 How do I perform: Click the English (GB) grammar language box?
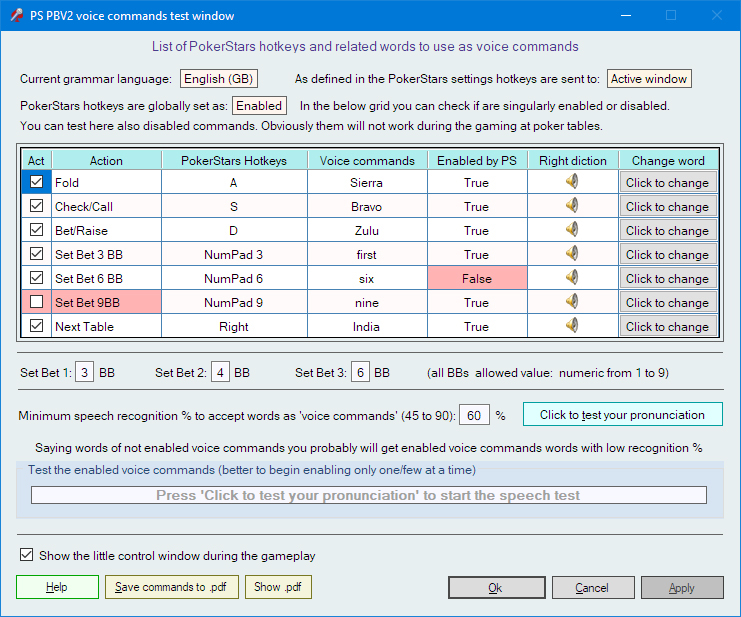click(x=219, y=78)
